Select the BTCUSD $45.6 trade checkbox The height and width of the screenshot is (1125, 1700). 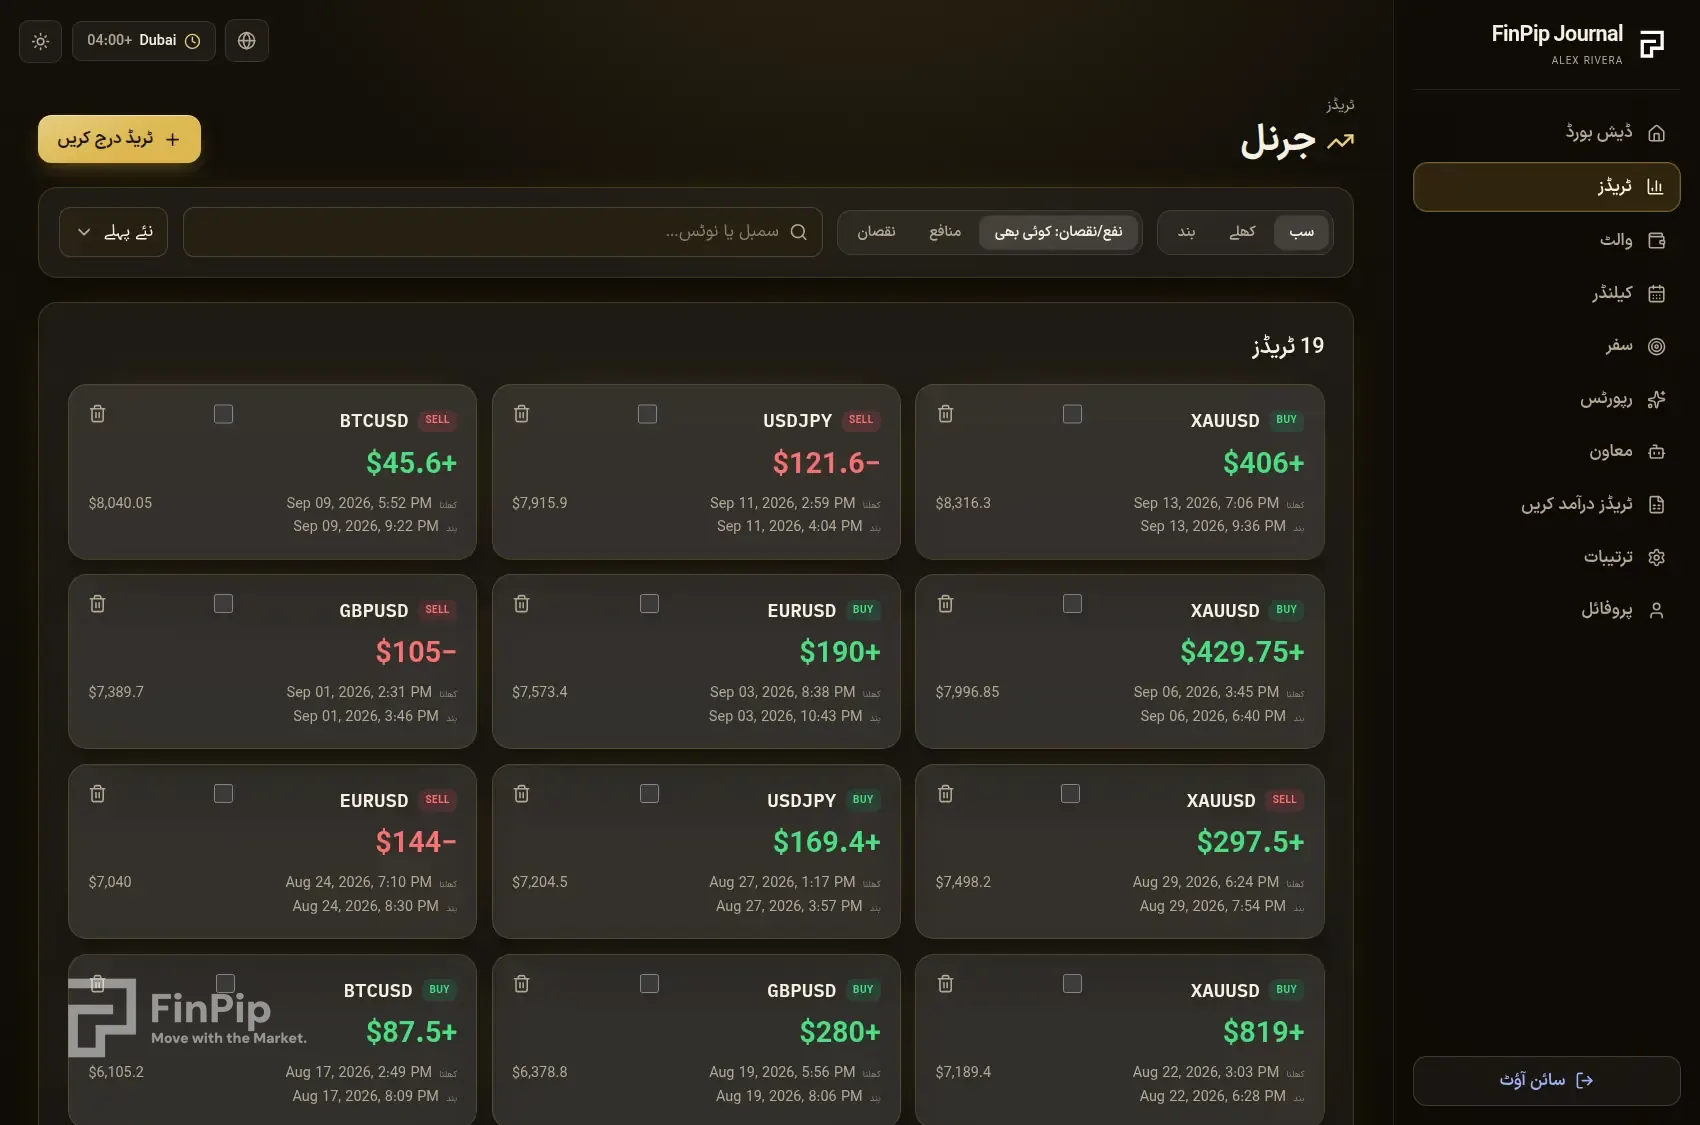224,414
